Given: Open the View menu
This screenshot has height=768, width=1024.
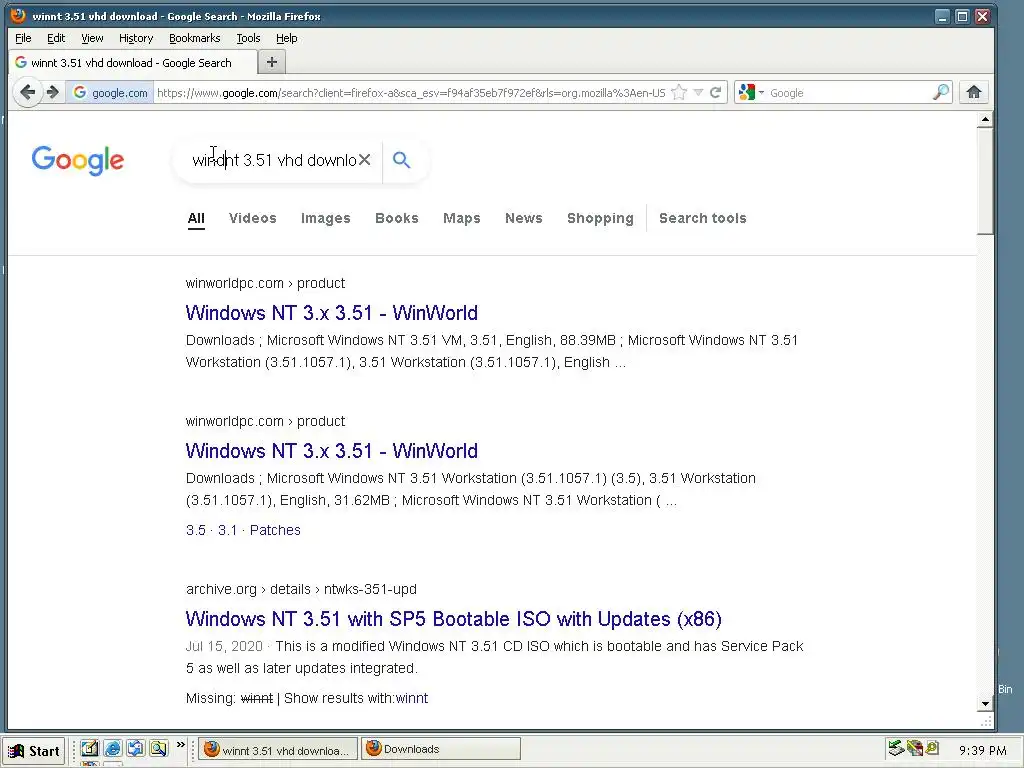Looking at the screenshot, I should (x=92, y=38).
